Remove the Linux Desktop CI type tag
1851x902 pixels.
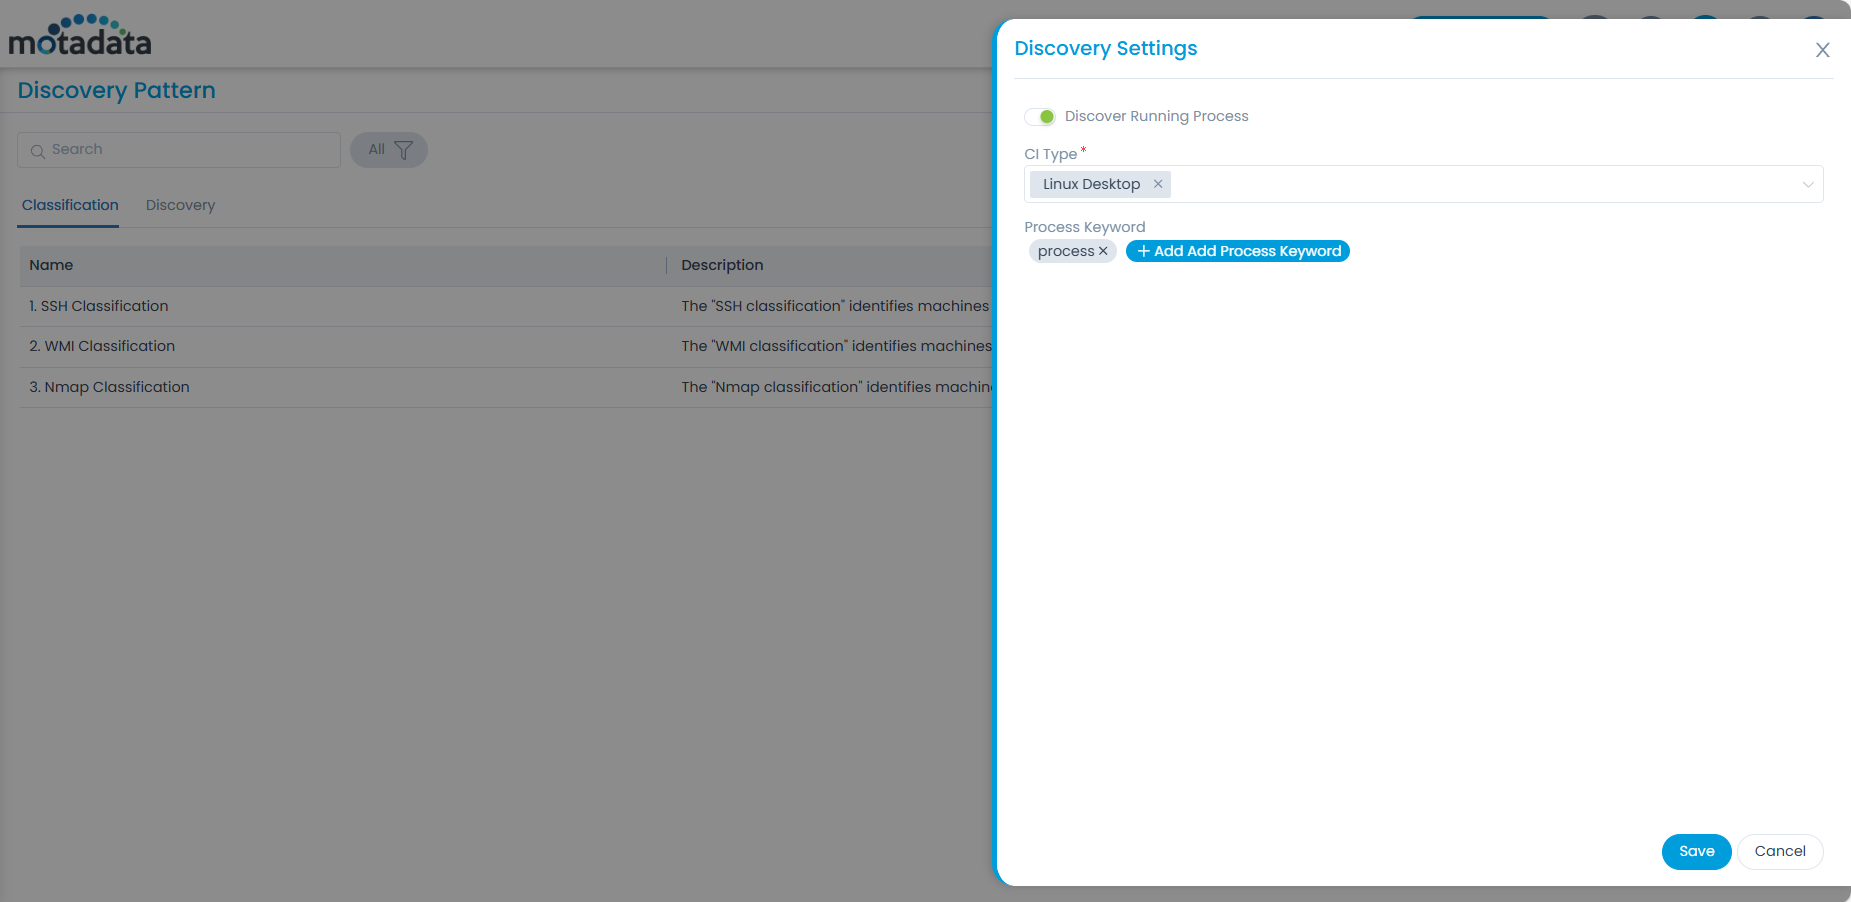[1158, 184]
